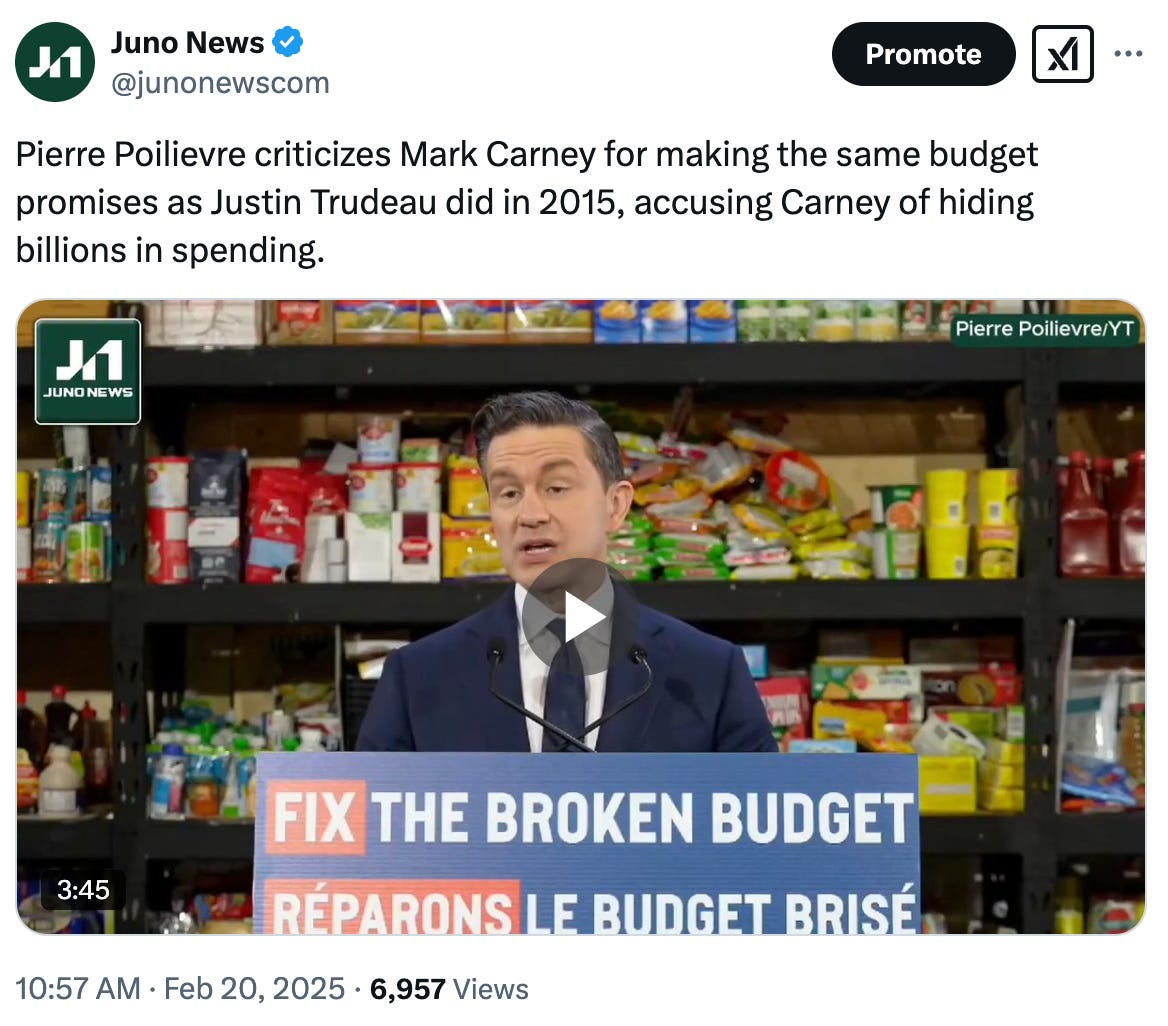Click the Pierre Poilievre/YT credit label
The height and width of the screenshot is (1026, 1168).
click(x=1044, y=329)
